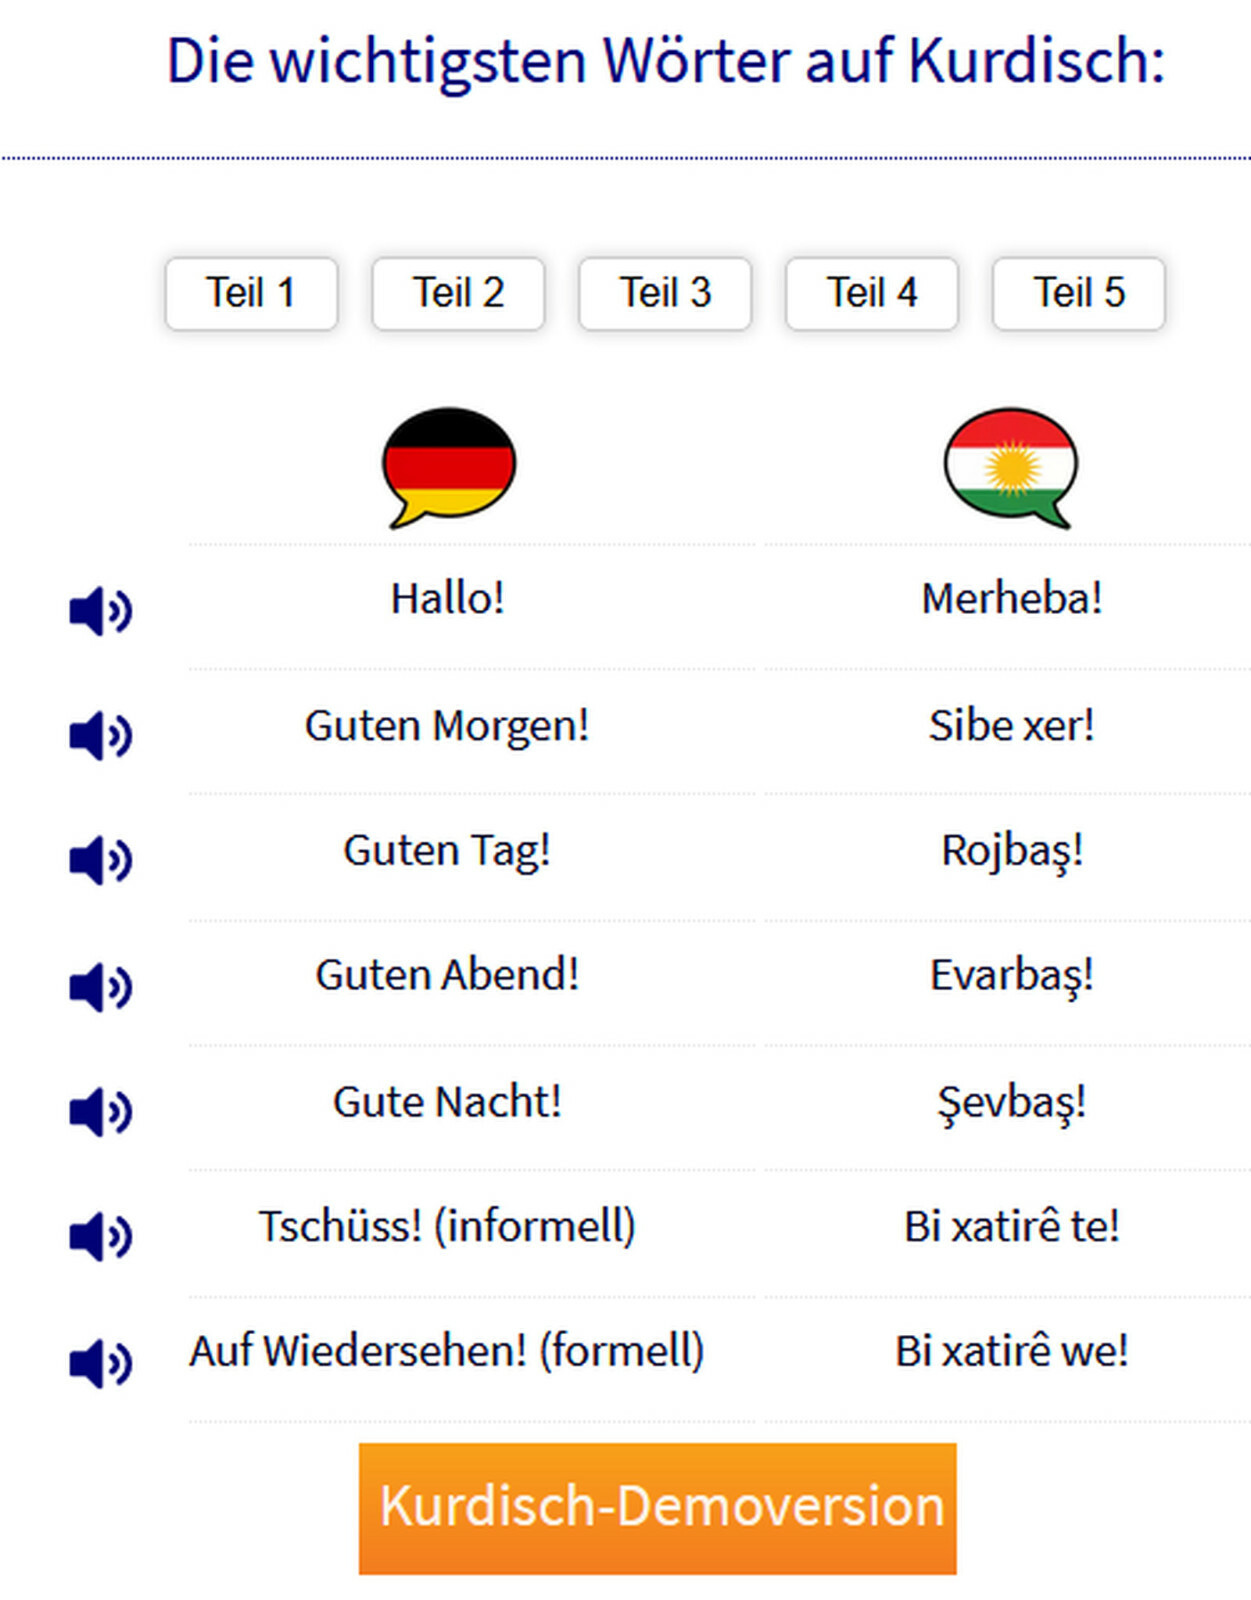Open the Teil 3 section
The height and width of the screenshot is (1600, 1251).
[665, 294]
